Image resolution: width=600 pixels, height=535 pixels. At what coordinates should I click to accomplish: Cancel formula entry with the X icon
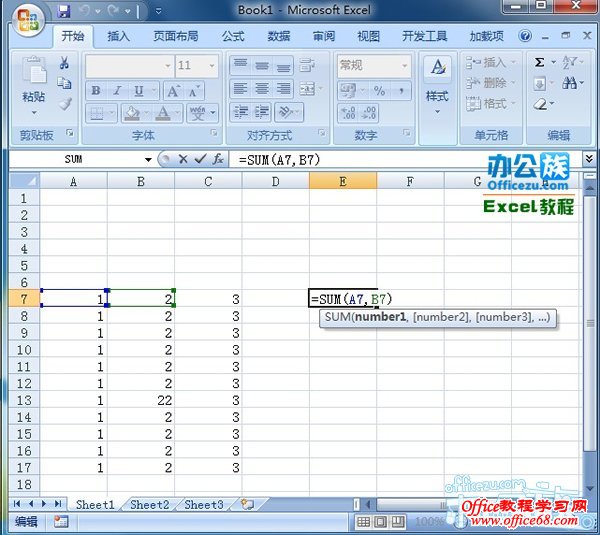tap(182, 159)
